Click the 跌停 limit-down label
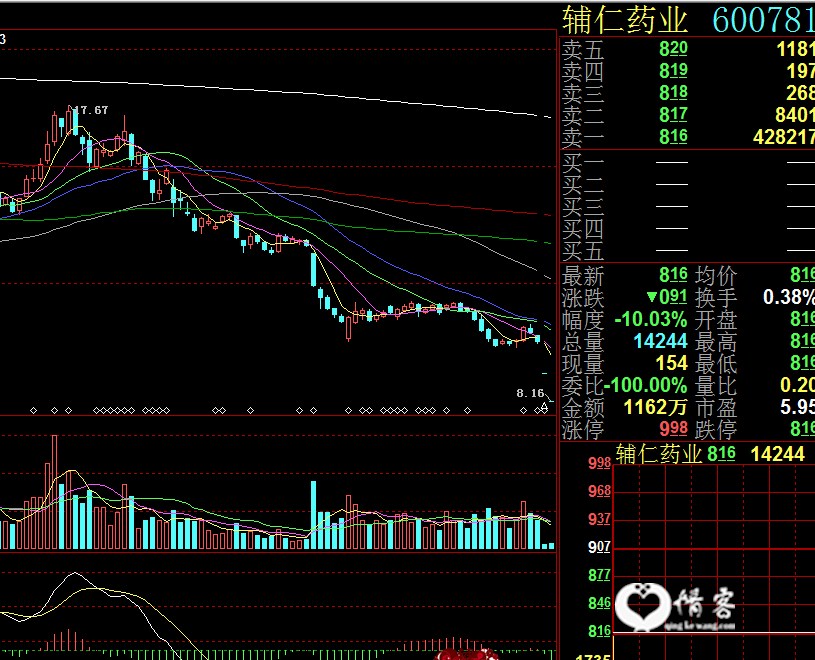 716,430
